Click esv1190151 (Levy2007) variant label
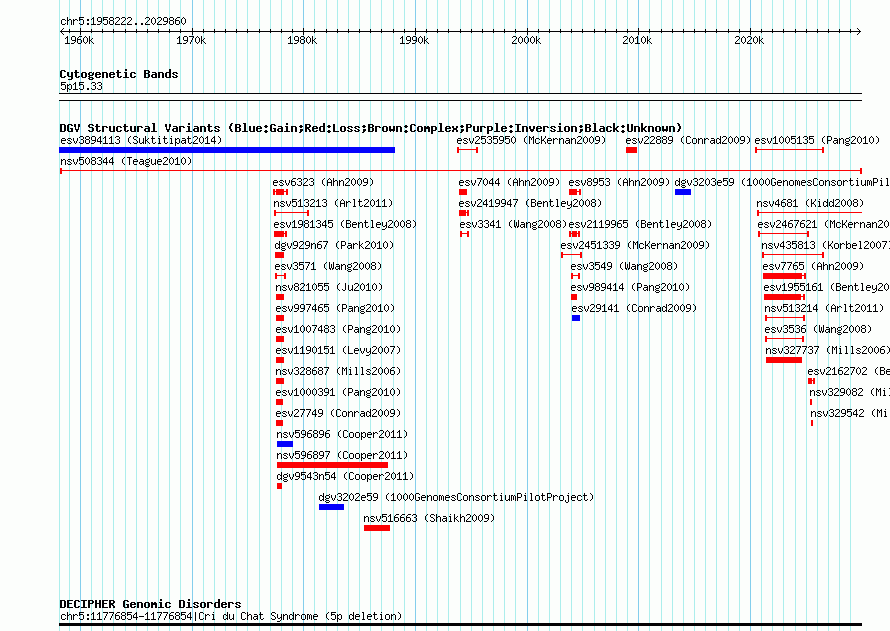The width and height of the screenshot is (890, 631). coord(338,350)
